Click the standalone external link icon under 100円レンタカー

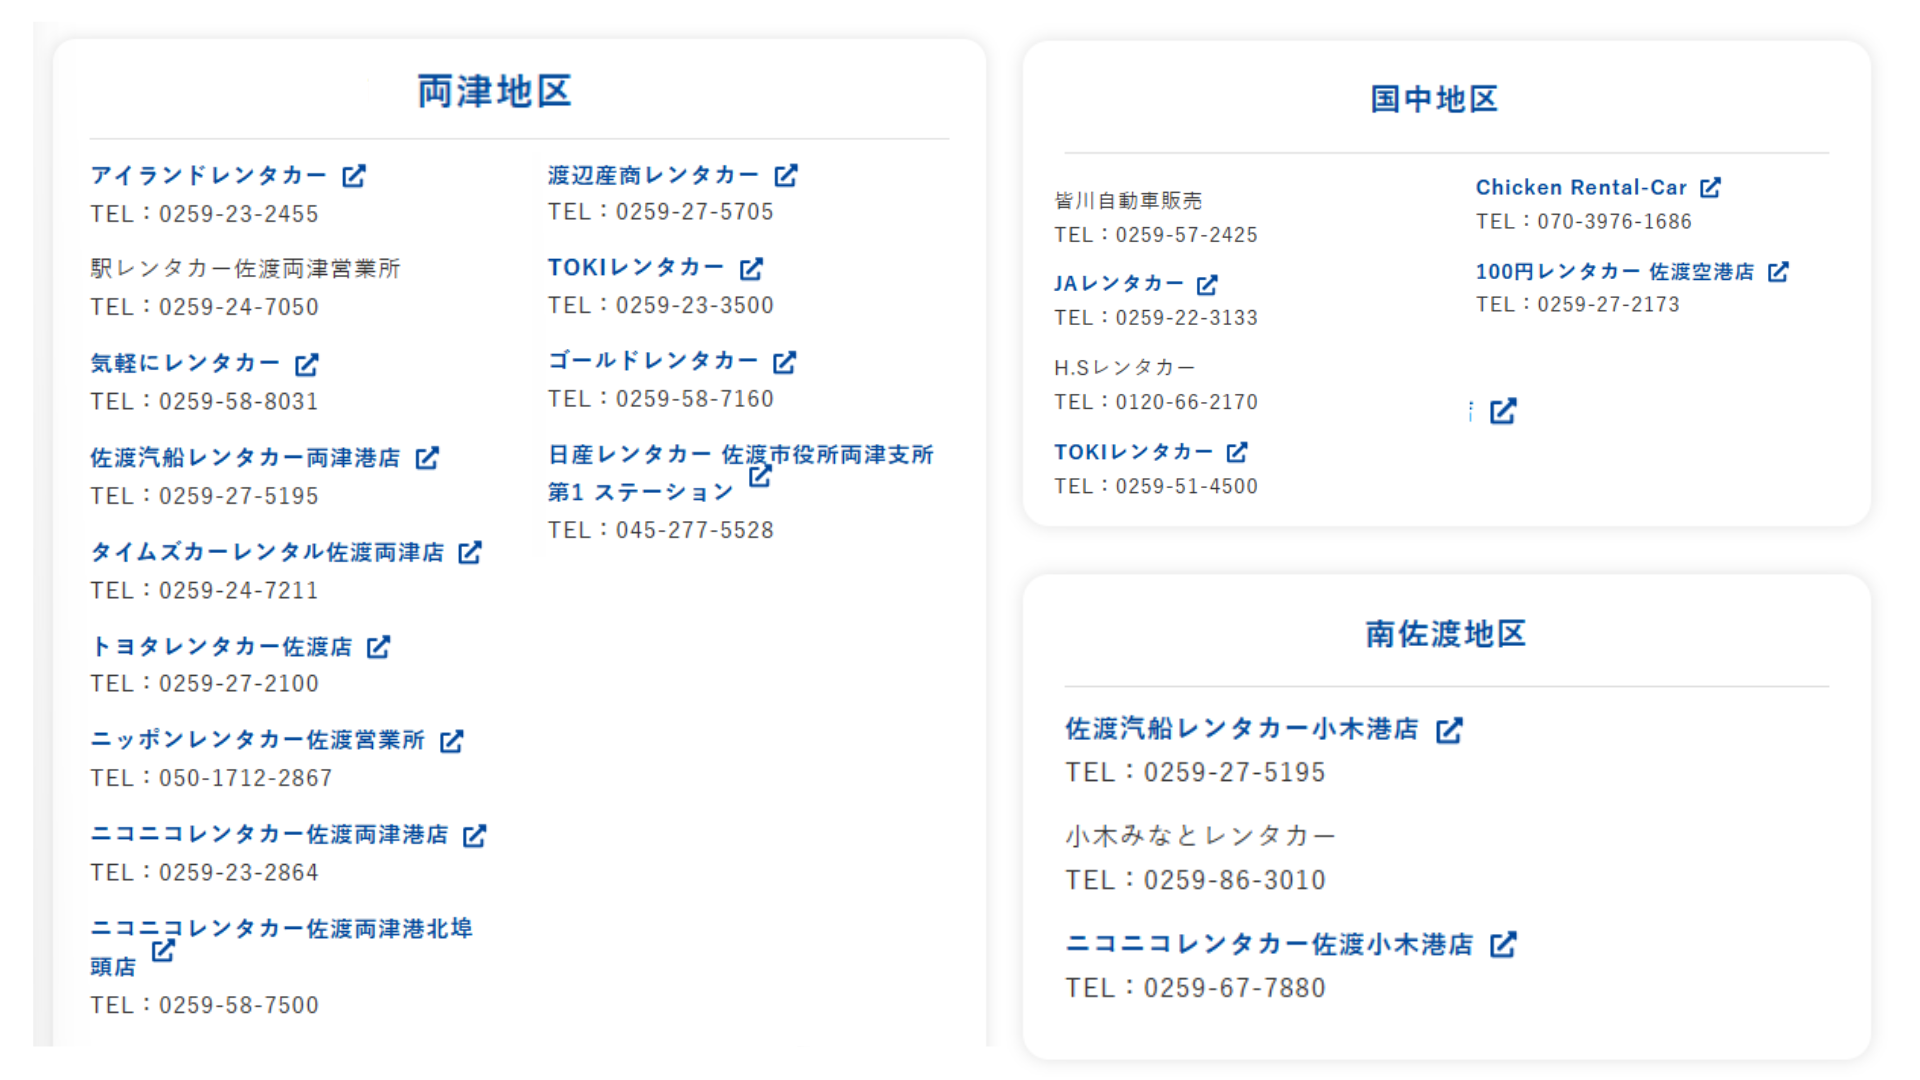tap(1503, 411)
